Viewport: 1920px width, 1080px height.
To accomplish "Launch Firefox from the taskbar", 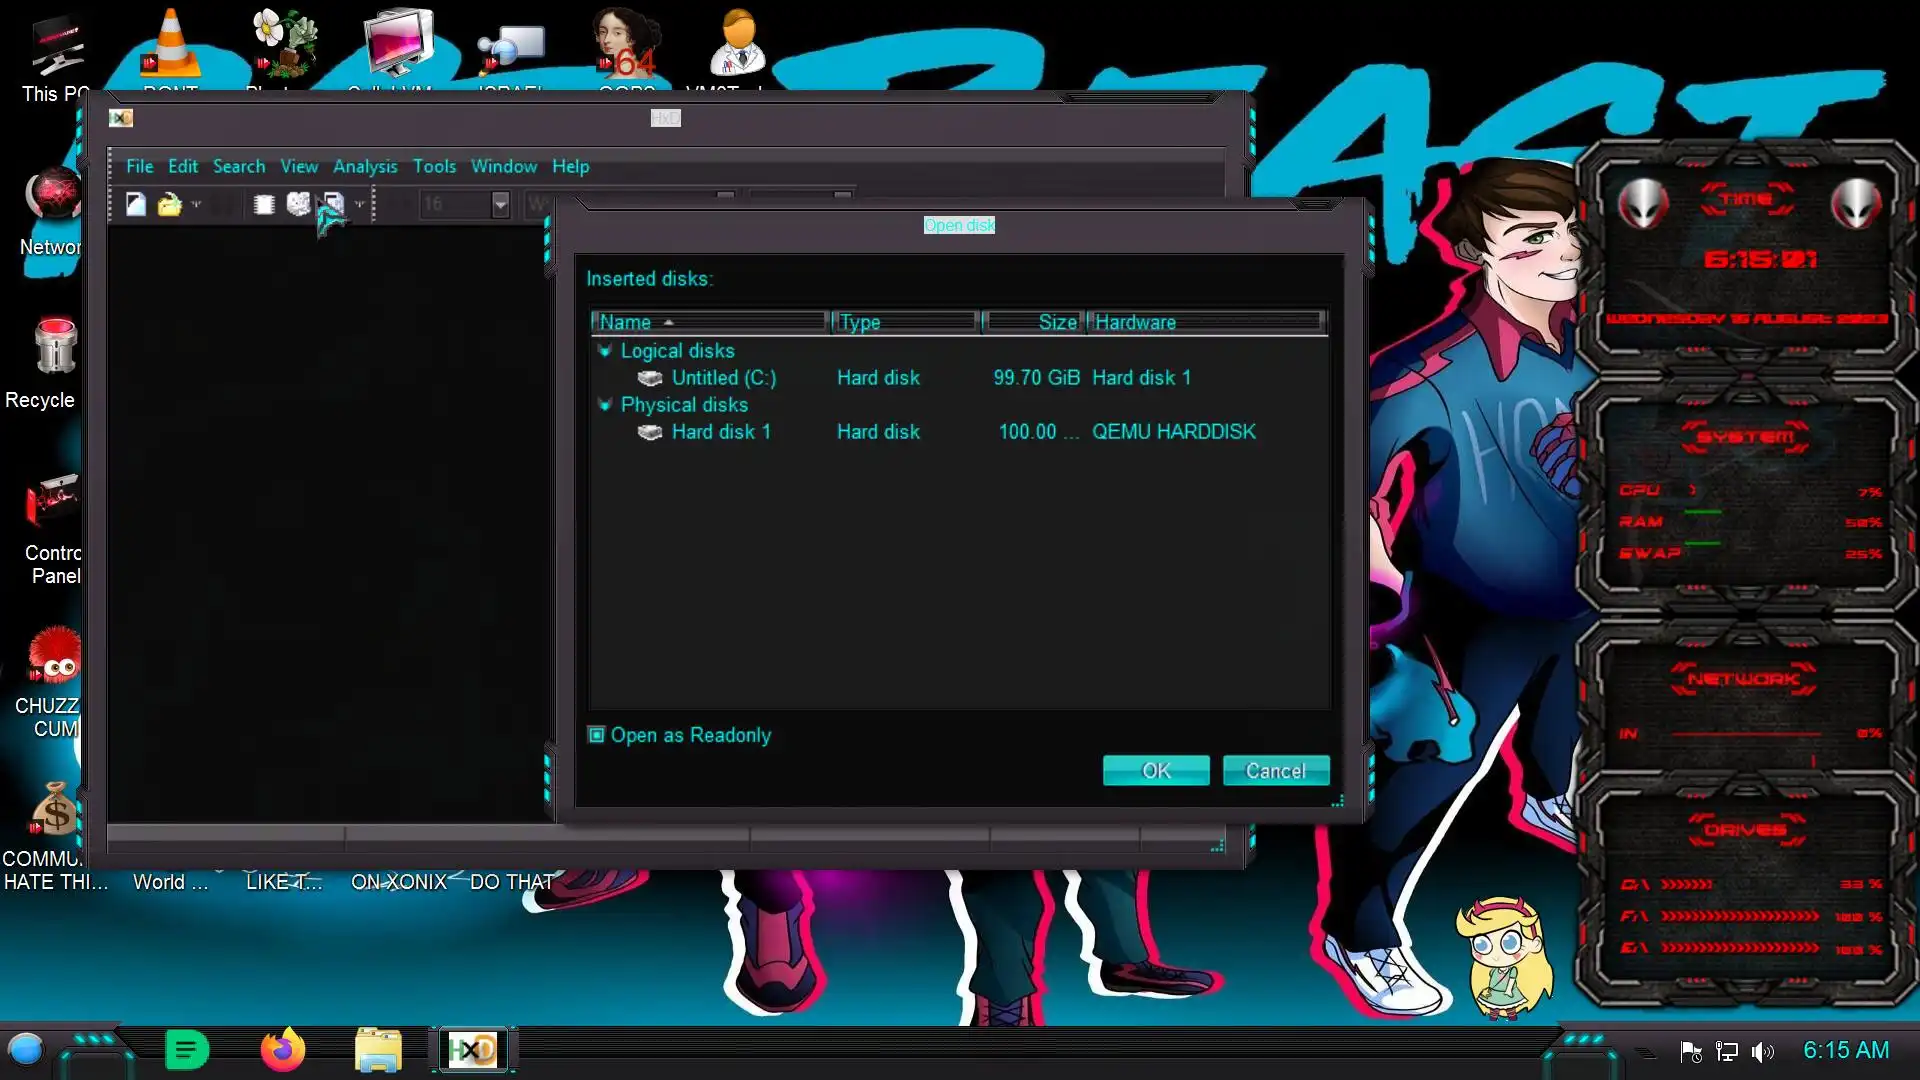I will pos(282,1050).
